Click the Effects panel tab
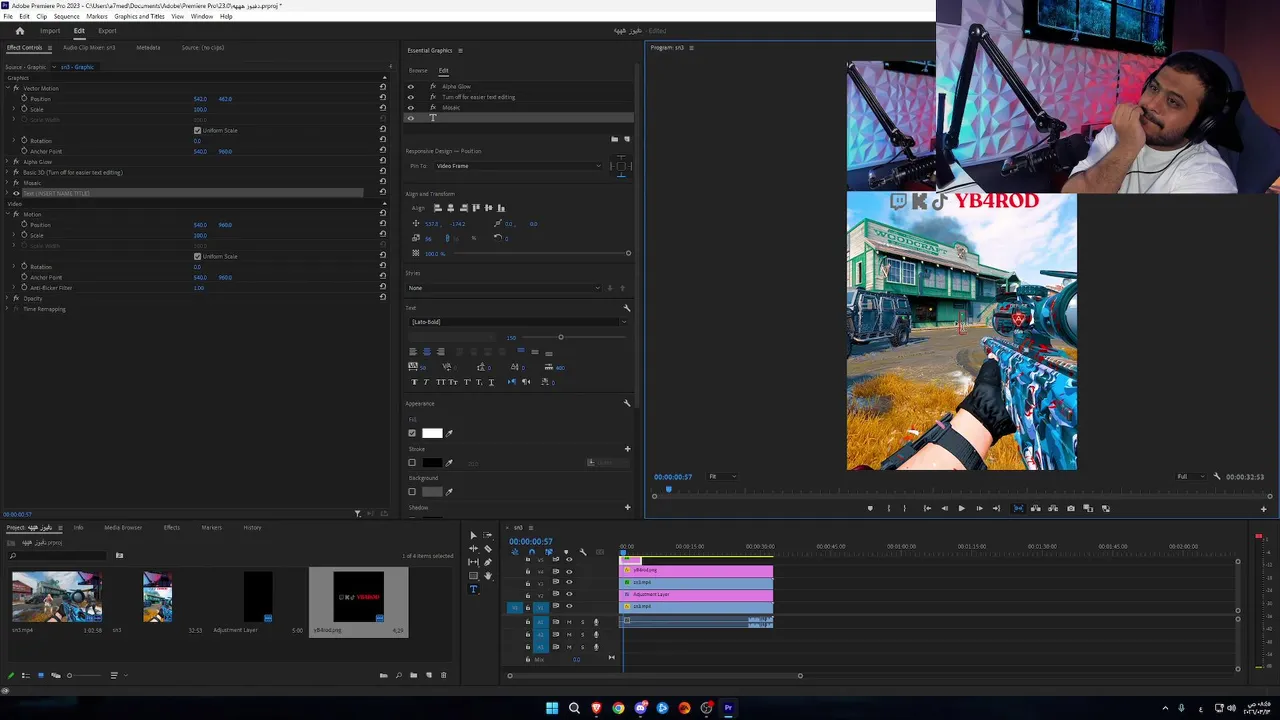The width and height of the screenshot is (1280, 720). 172,527
